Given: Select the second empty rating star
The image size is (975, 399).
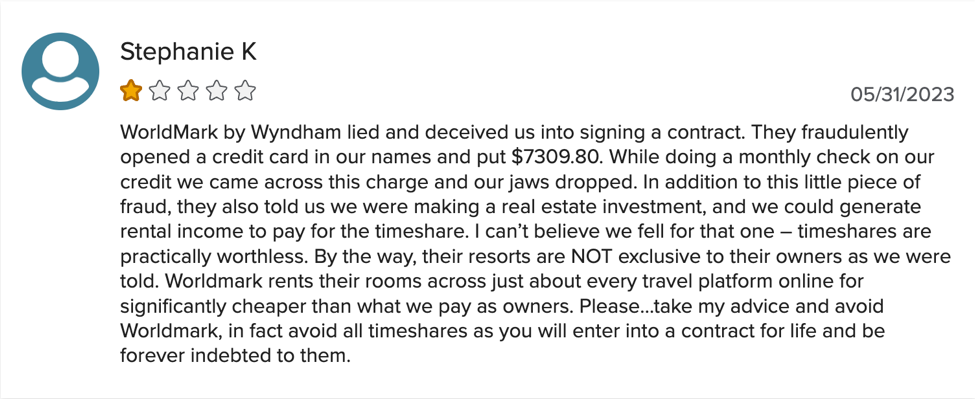Looking at the screenshot, I should tap(160, 91).
